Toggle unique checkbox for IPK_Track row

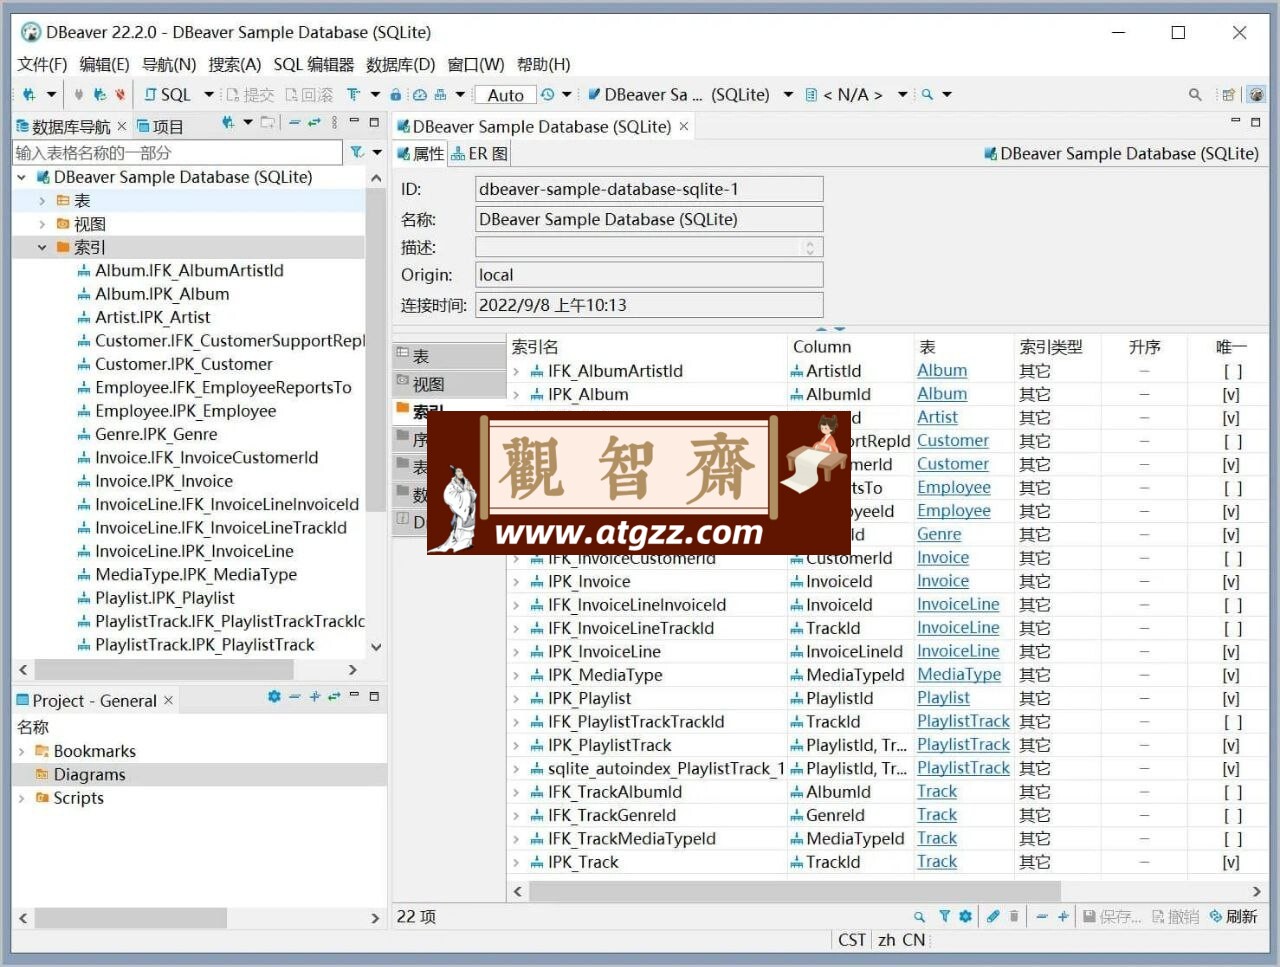tap(1232, 862)
